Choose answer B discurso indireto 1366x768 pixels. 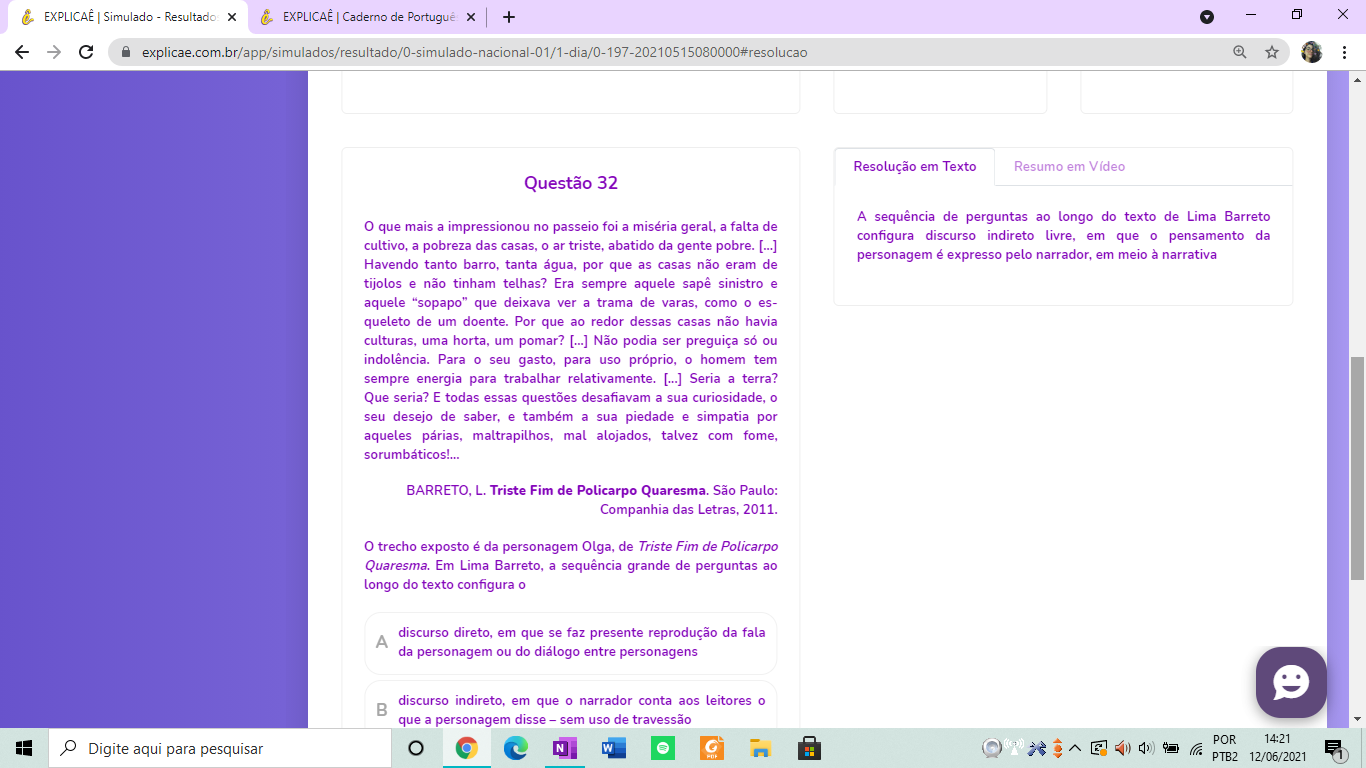tap(571, 705)
